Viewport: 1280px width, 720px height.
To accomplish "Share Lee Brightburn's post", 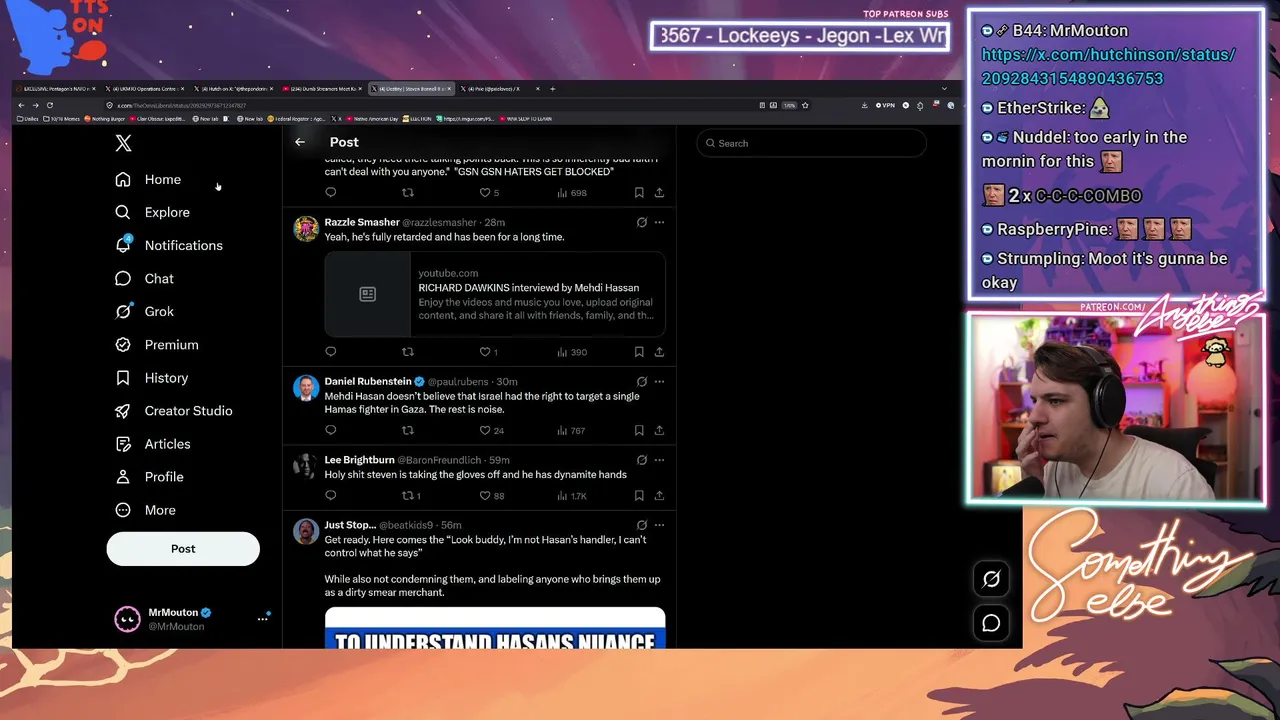I will (659, 496).
